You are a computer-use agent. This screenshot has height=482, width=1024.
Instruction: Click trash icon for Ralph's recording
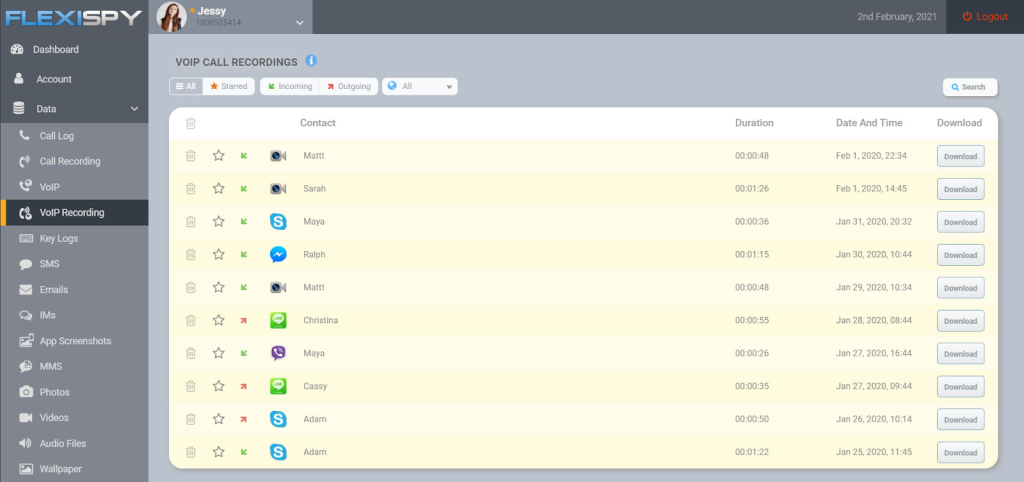tap(191, 254)
